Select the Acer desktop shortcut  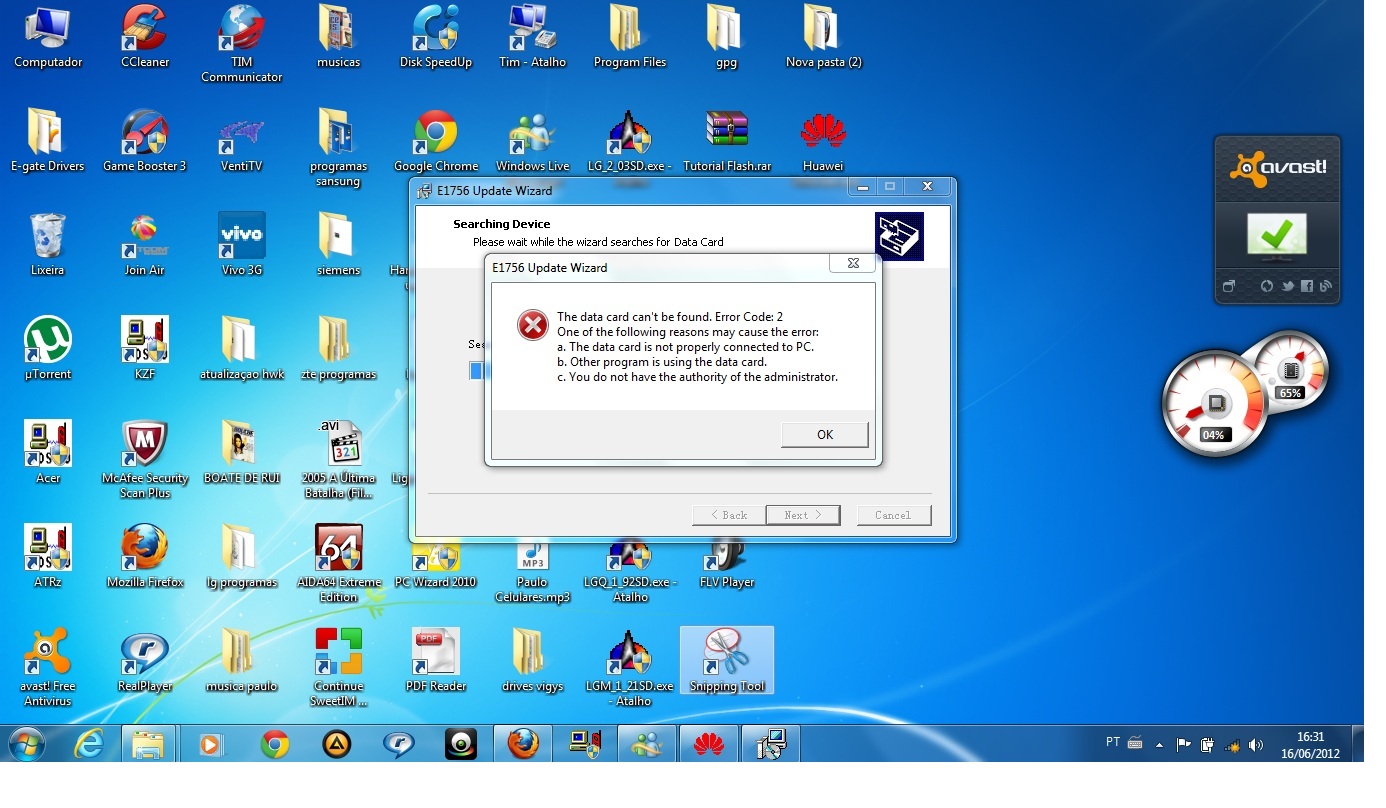pos(48,454)
